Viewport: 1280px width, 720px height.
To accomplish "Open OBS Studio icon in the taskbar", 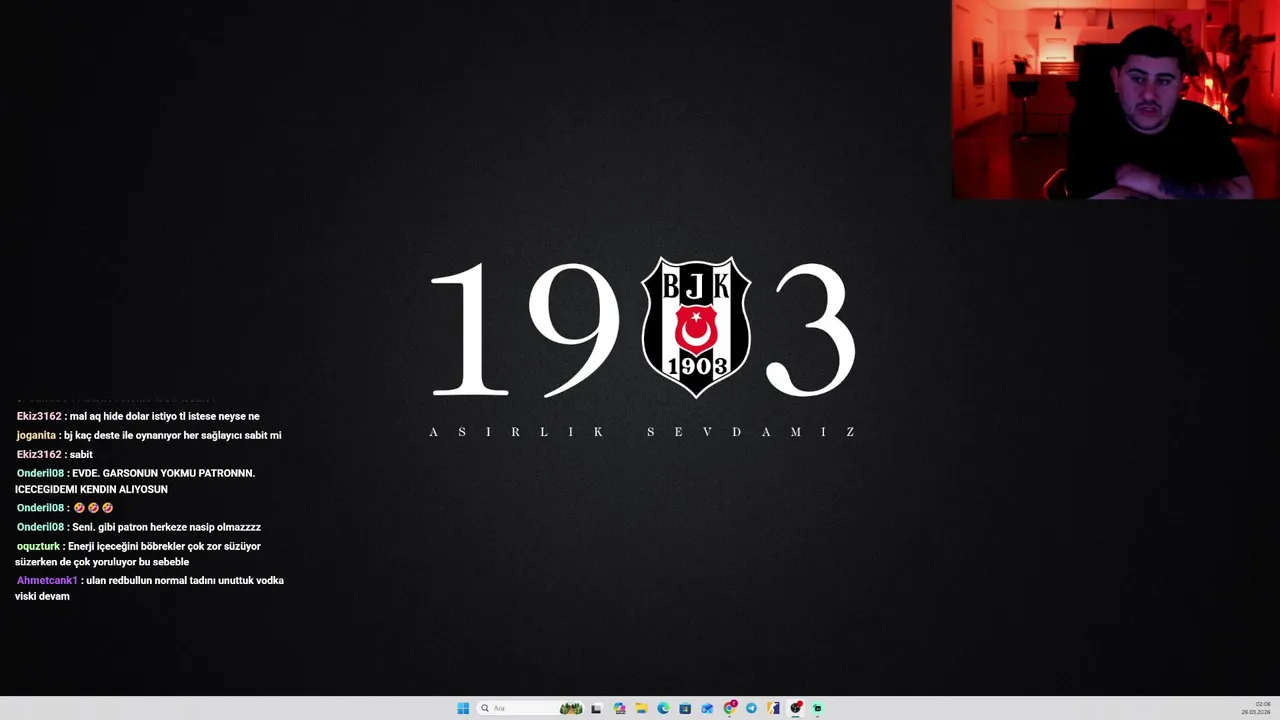I will pyautogui.click(x=796, y=708).
